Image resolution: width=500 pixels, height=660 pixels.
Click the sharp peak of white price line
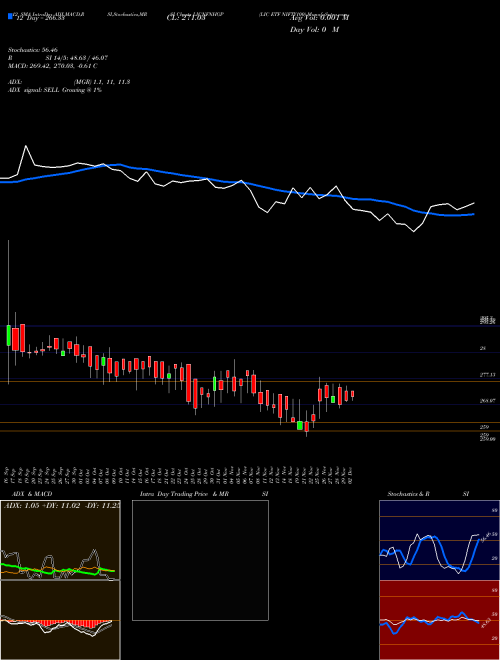[x=26, y=146]
